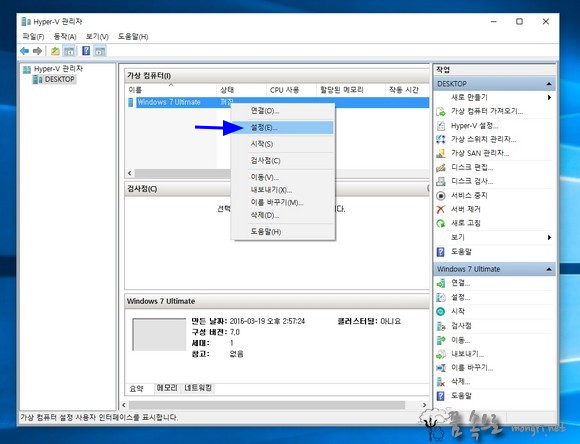Viewport: 580px width, 444px height.
Task: Collapse the Windows 7 Ultimate actions section arrow
Action: (x=549, y=269)
